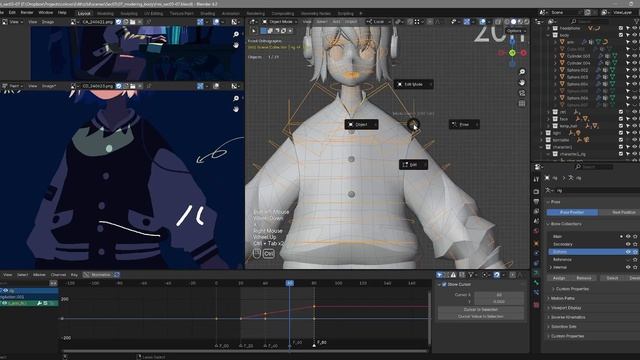Click the green Y axis on navigation gizmo
This screenshot has height=360, width=640.
pos(512,53)
